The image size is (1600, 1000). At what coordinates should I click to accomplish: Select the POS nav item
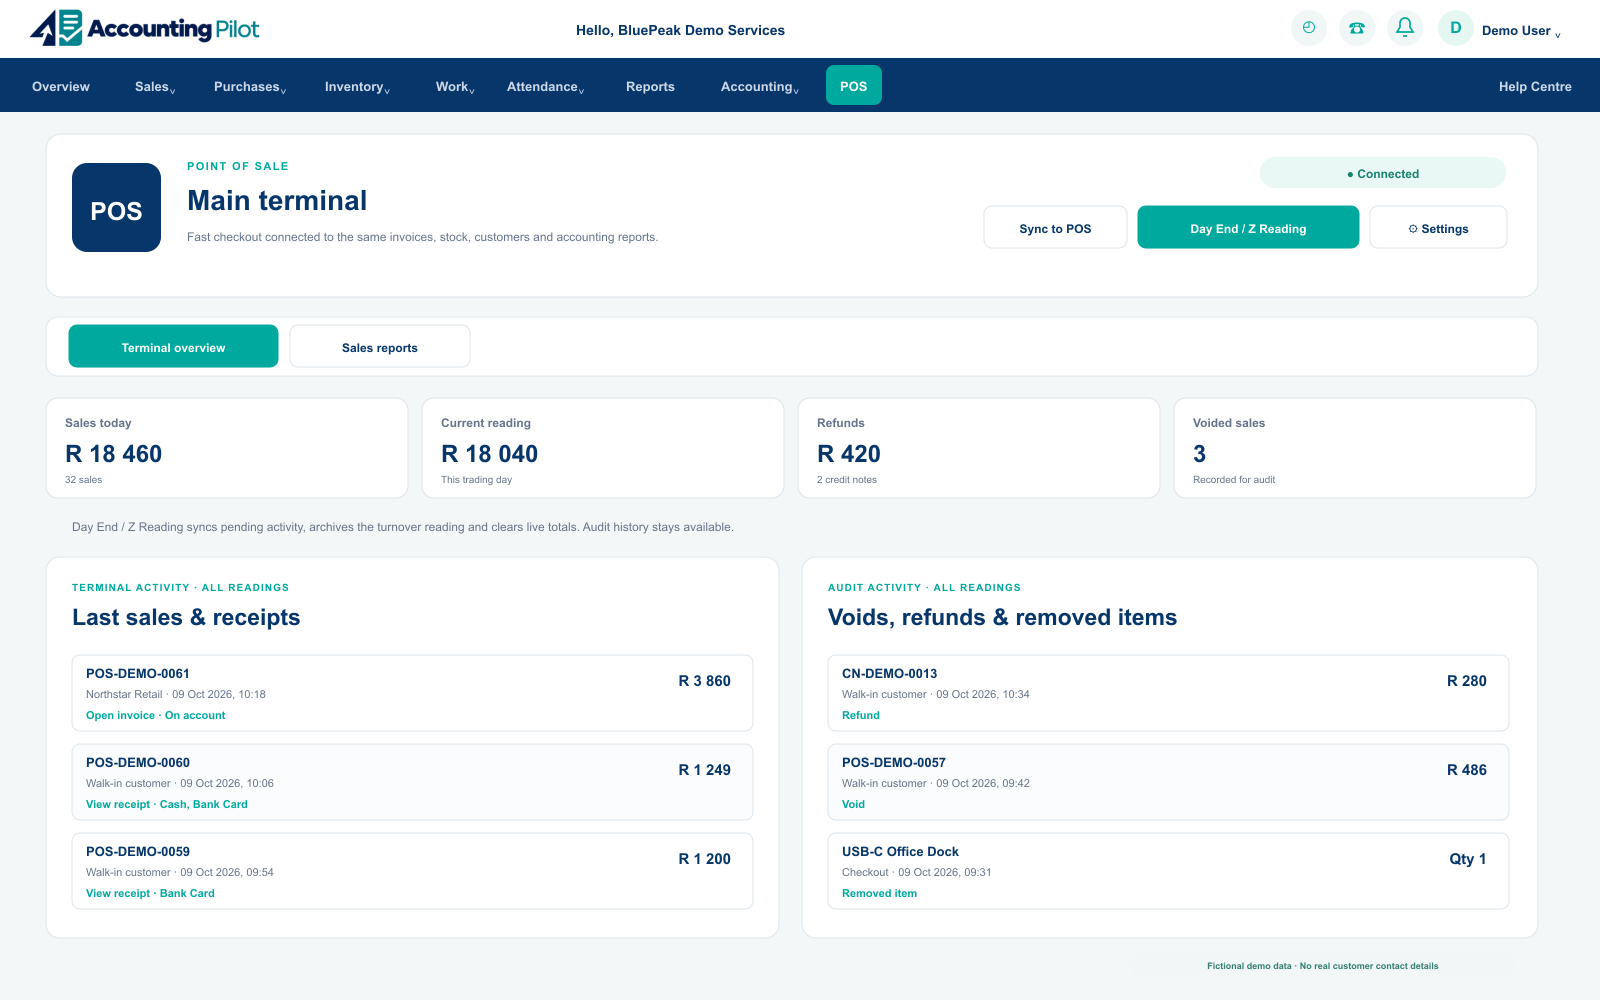coord(854,86)
